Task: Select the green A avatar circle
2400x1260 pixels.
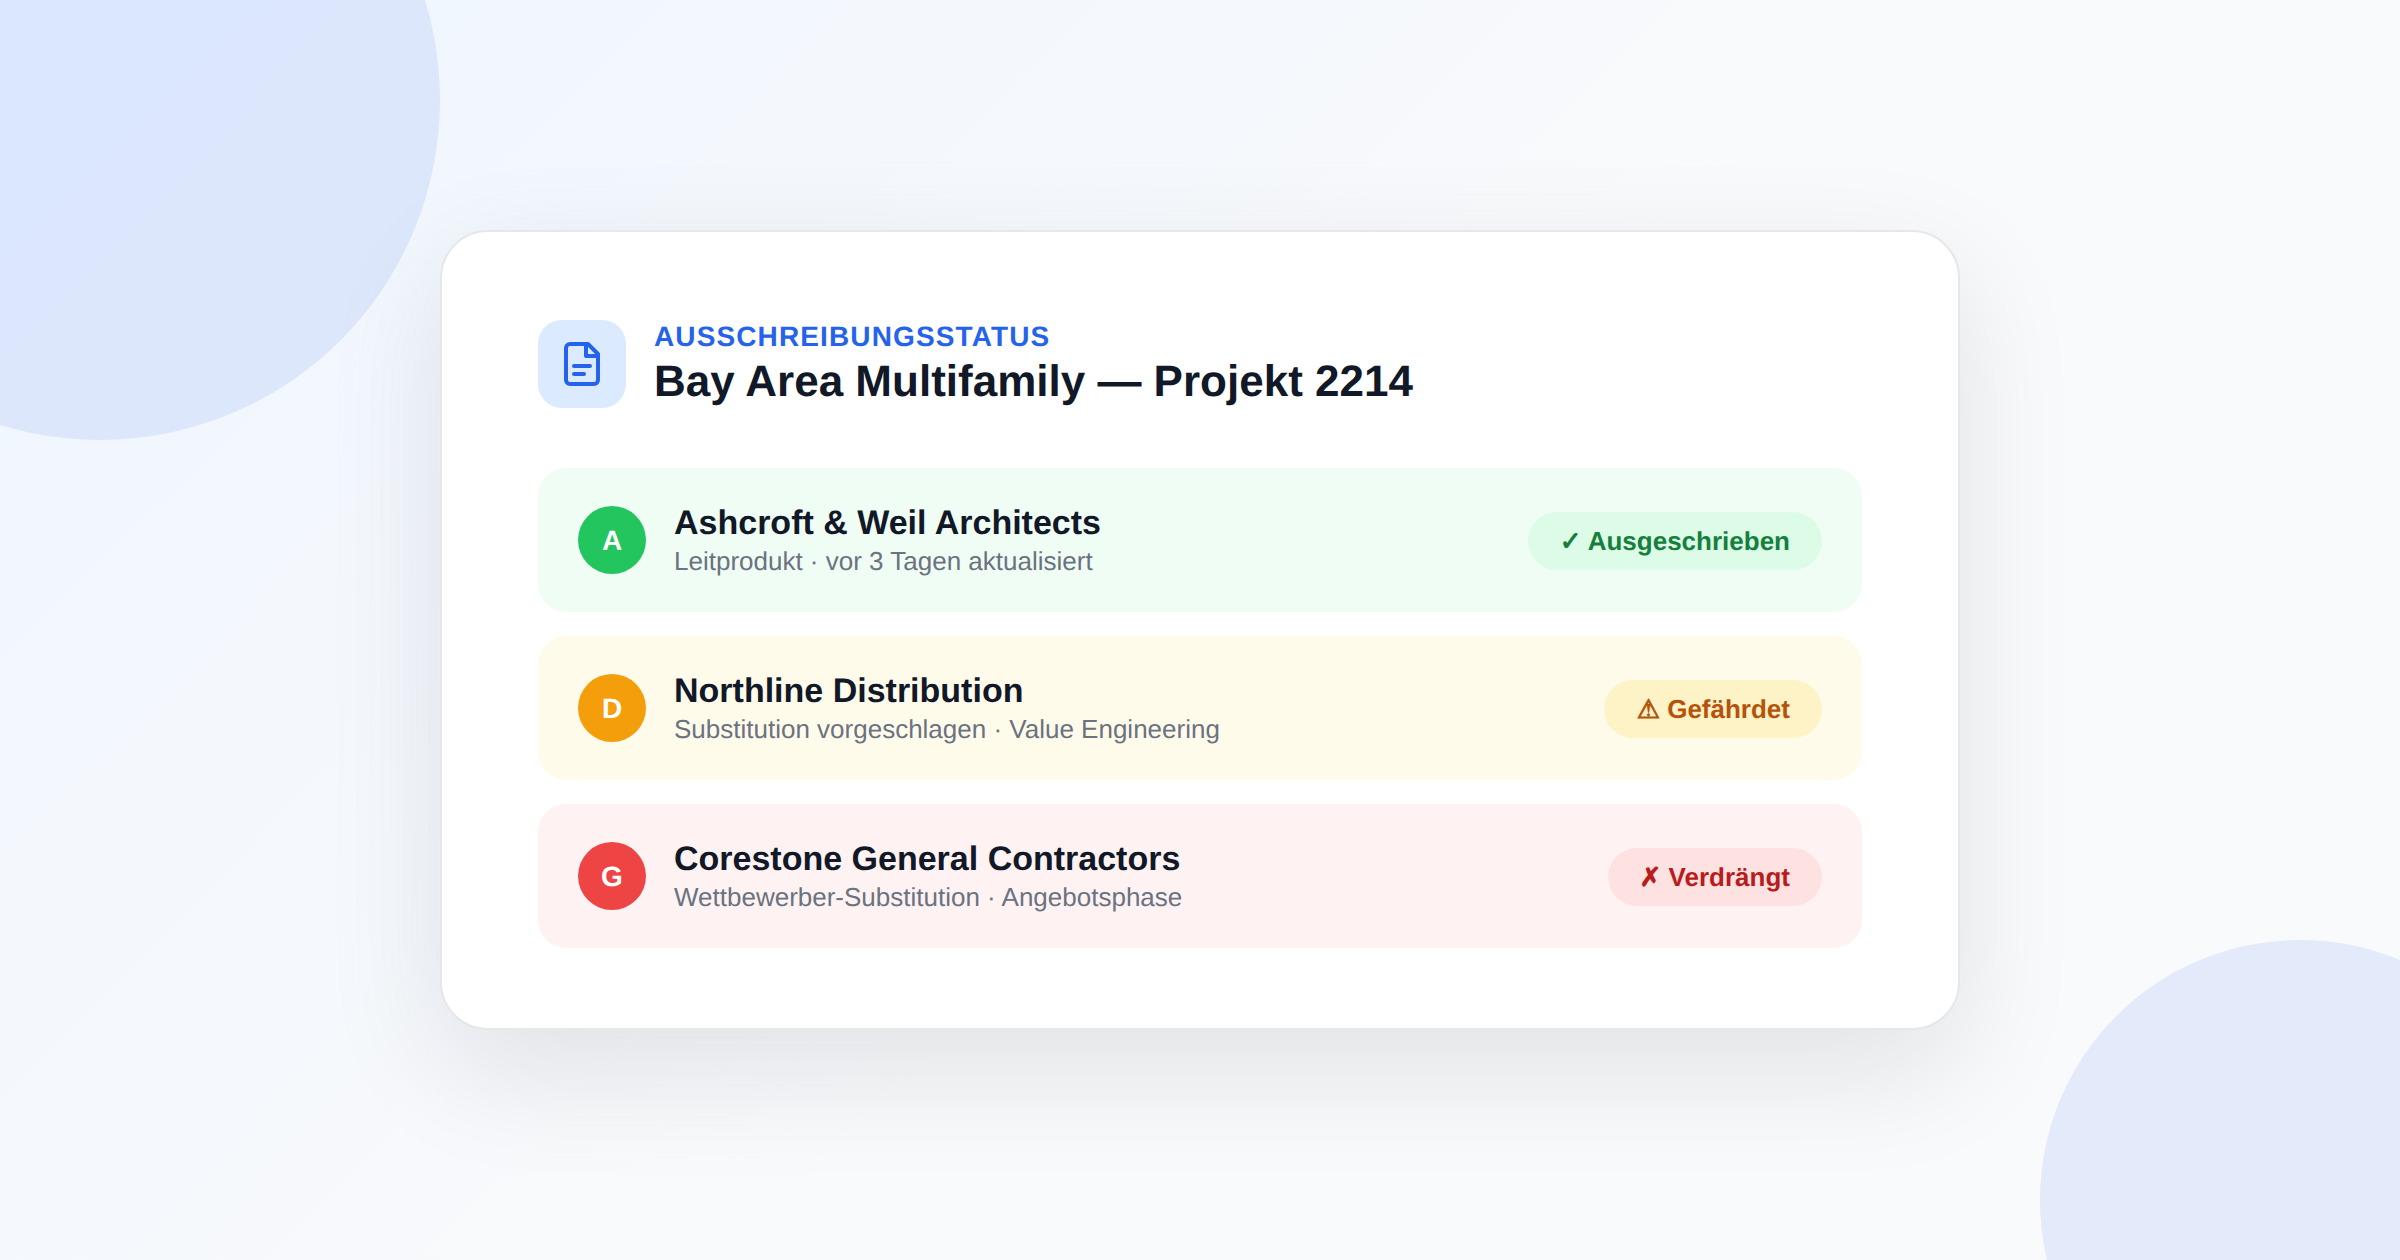Action: pyautogui.click(x=612, y=540)
